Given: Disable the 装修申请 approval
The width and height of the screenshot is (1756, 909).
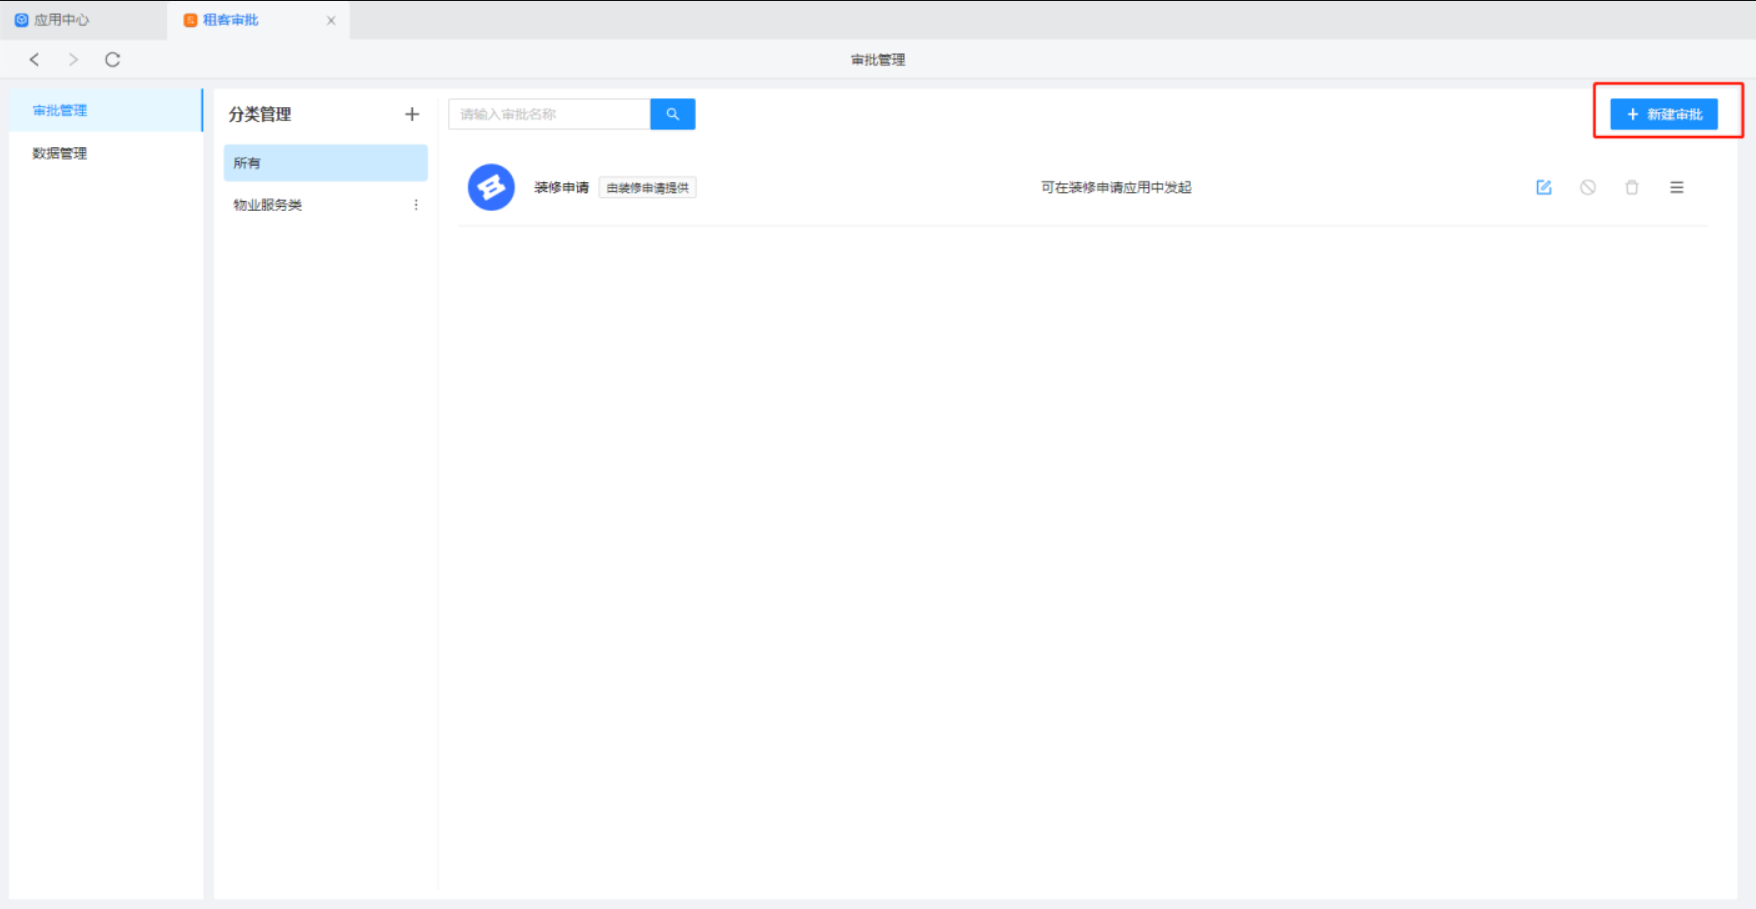Looking at the screenshot, I should (1588, 188).
